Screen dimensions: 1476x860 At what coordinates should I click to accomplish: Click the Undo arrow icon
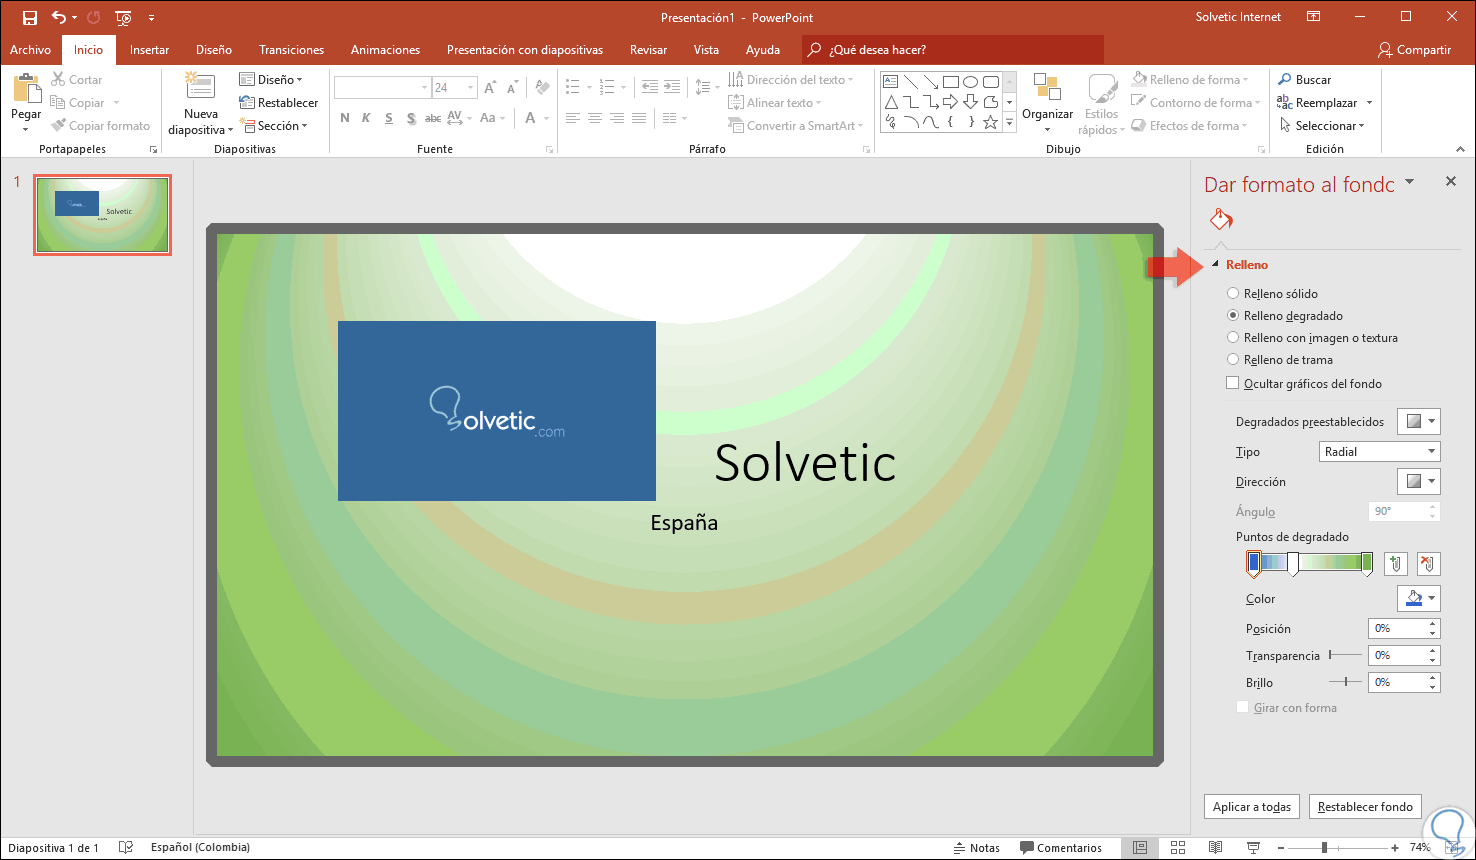59,18
